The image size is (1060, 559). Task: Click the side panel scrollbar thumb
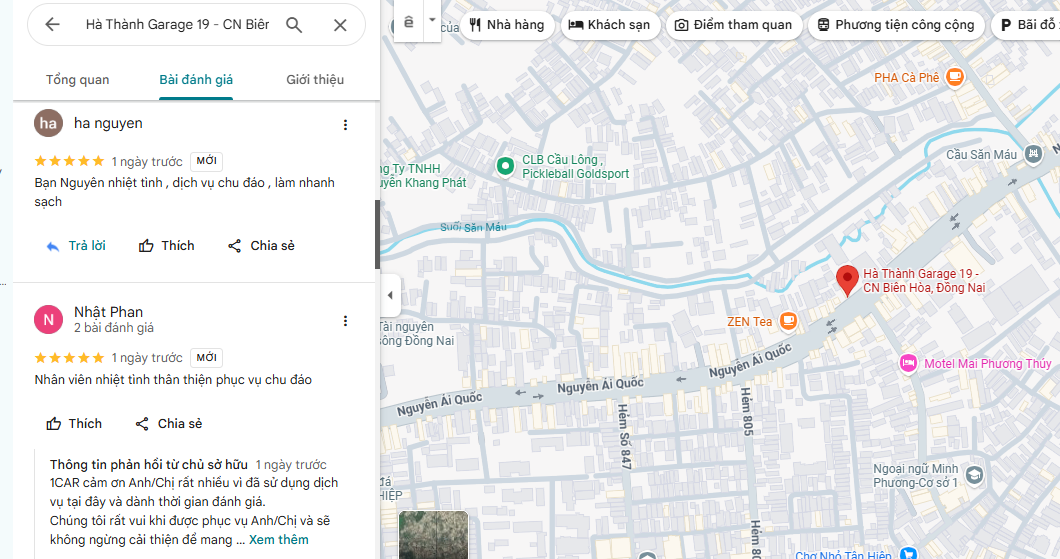click(377, 235)
